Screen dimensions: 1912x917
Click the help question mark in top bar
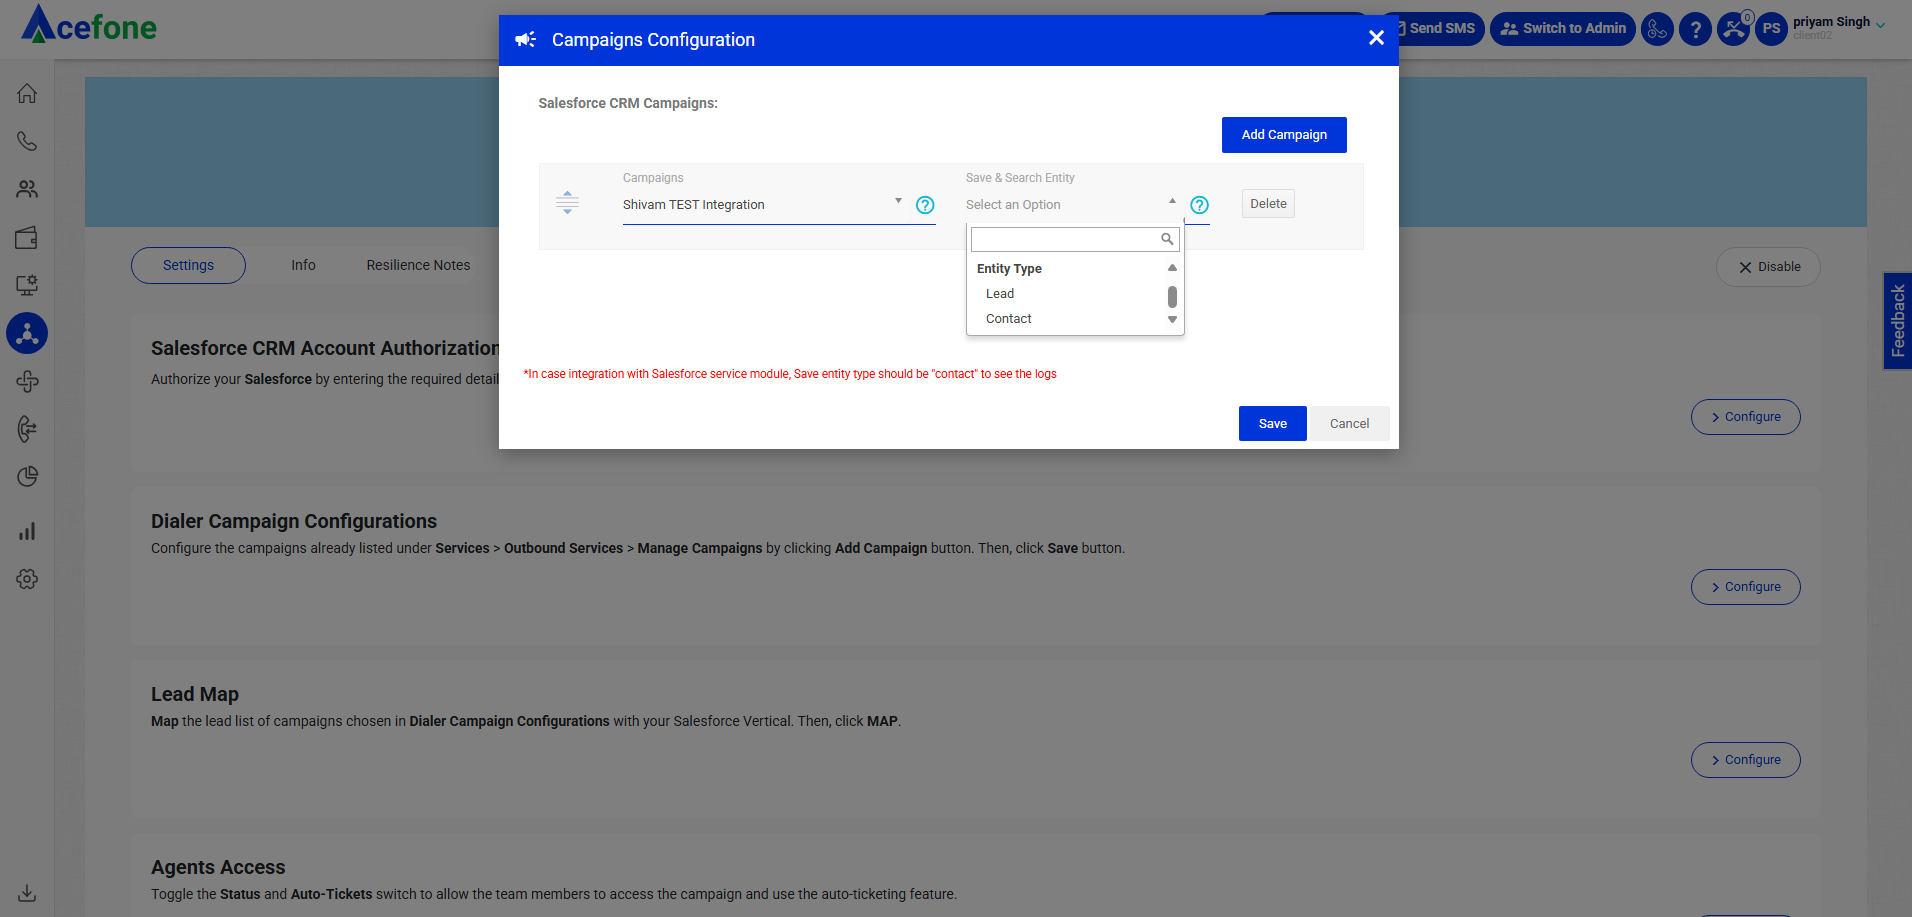click(1695, 29)
